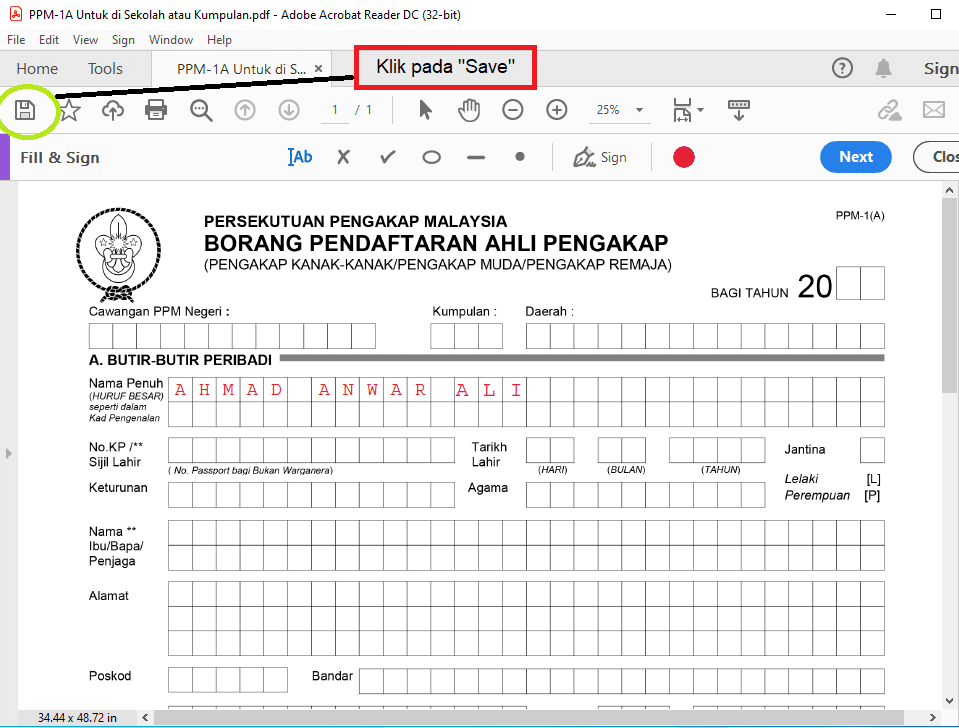The width and height of the screenshot is (959, 728).
Task: Share the document via email icon
Action: [x=934, y=110]
